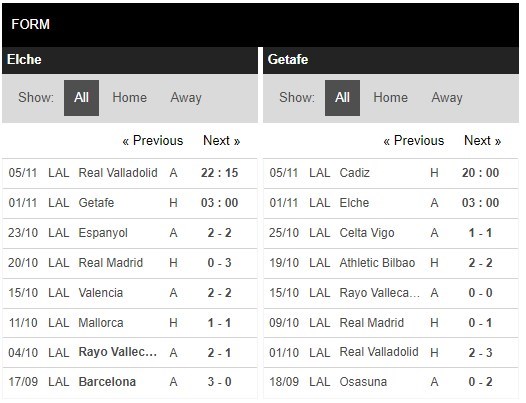The image size is (526, 403).
Task: Go to Previous matches in Getafe list
Action: point(414,141)
